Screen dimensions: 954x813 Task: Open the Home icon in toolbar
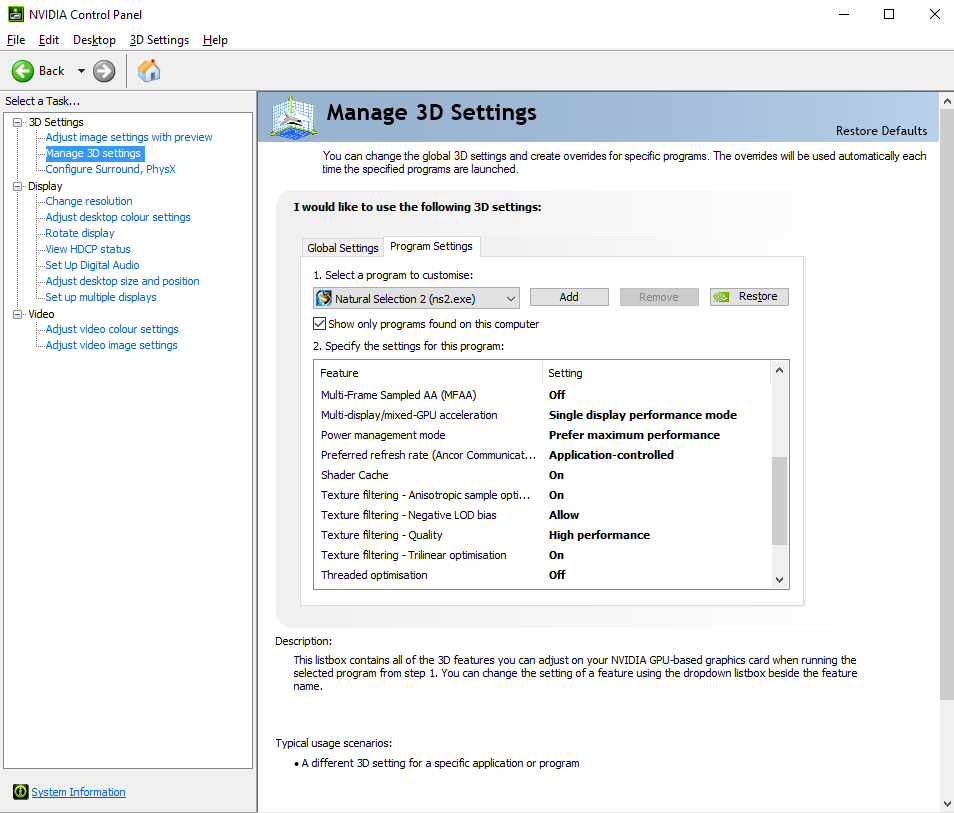(x=149, y=71)
